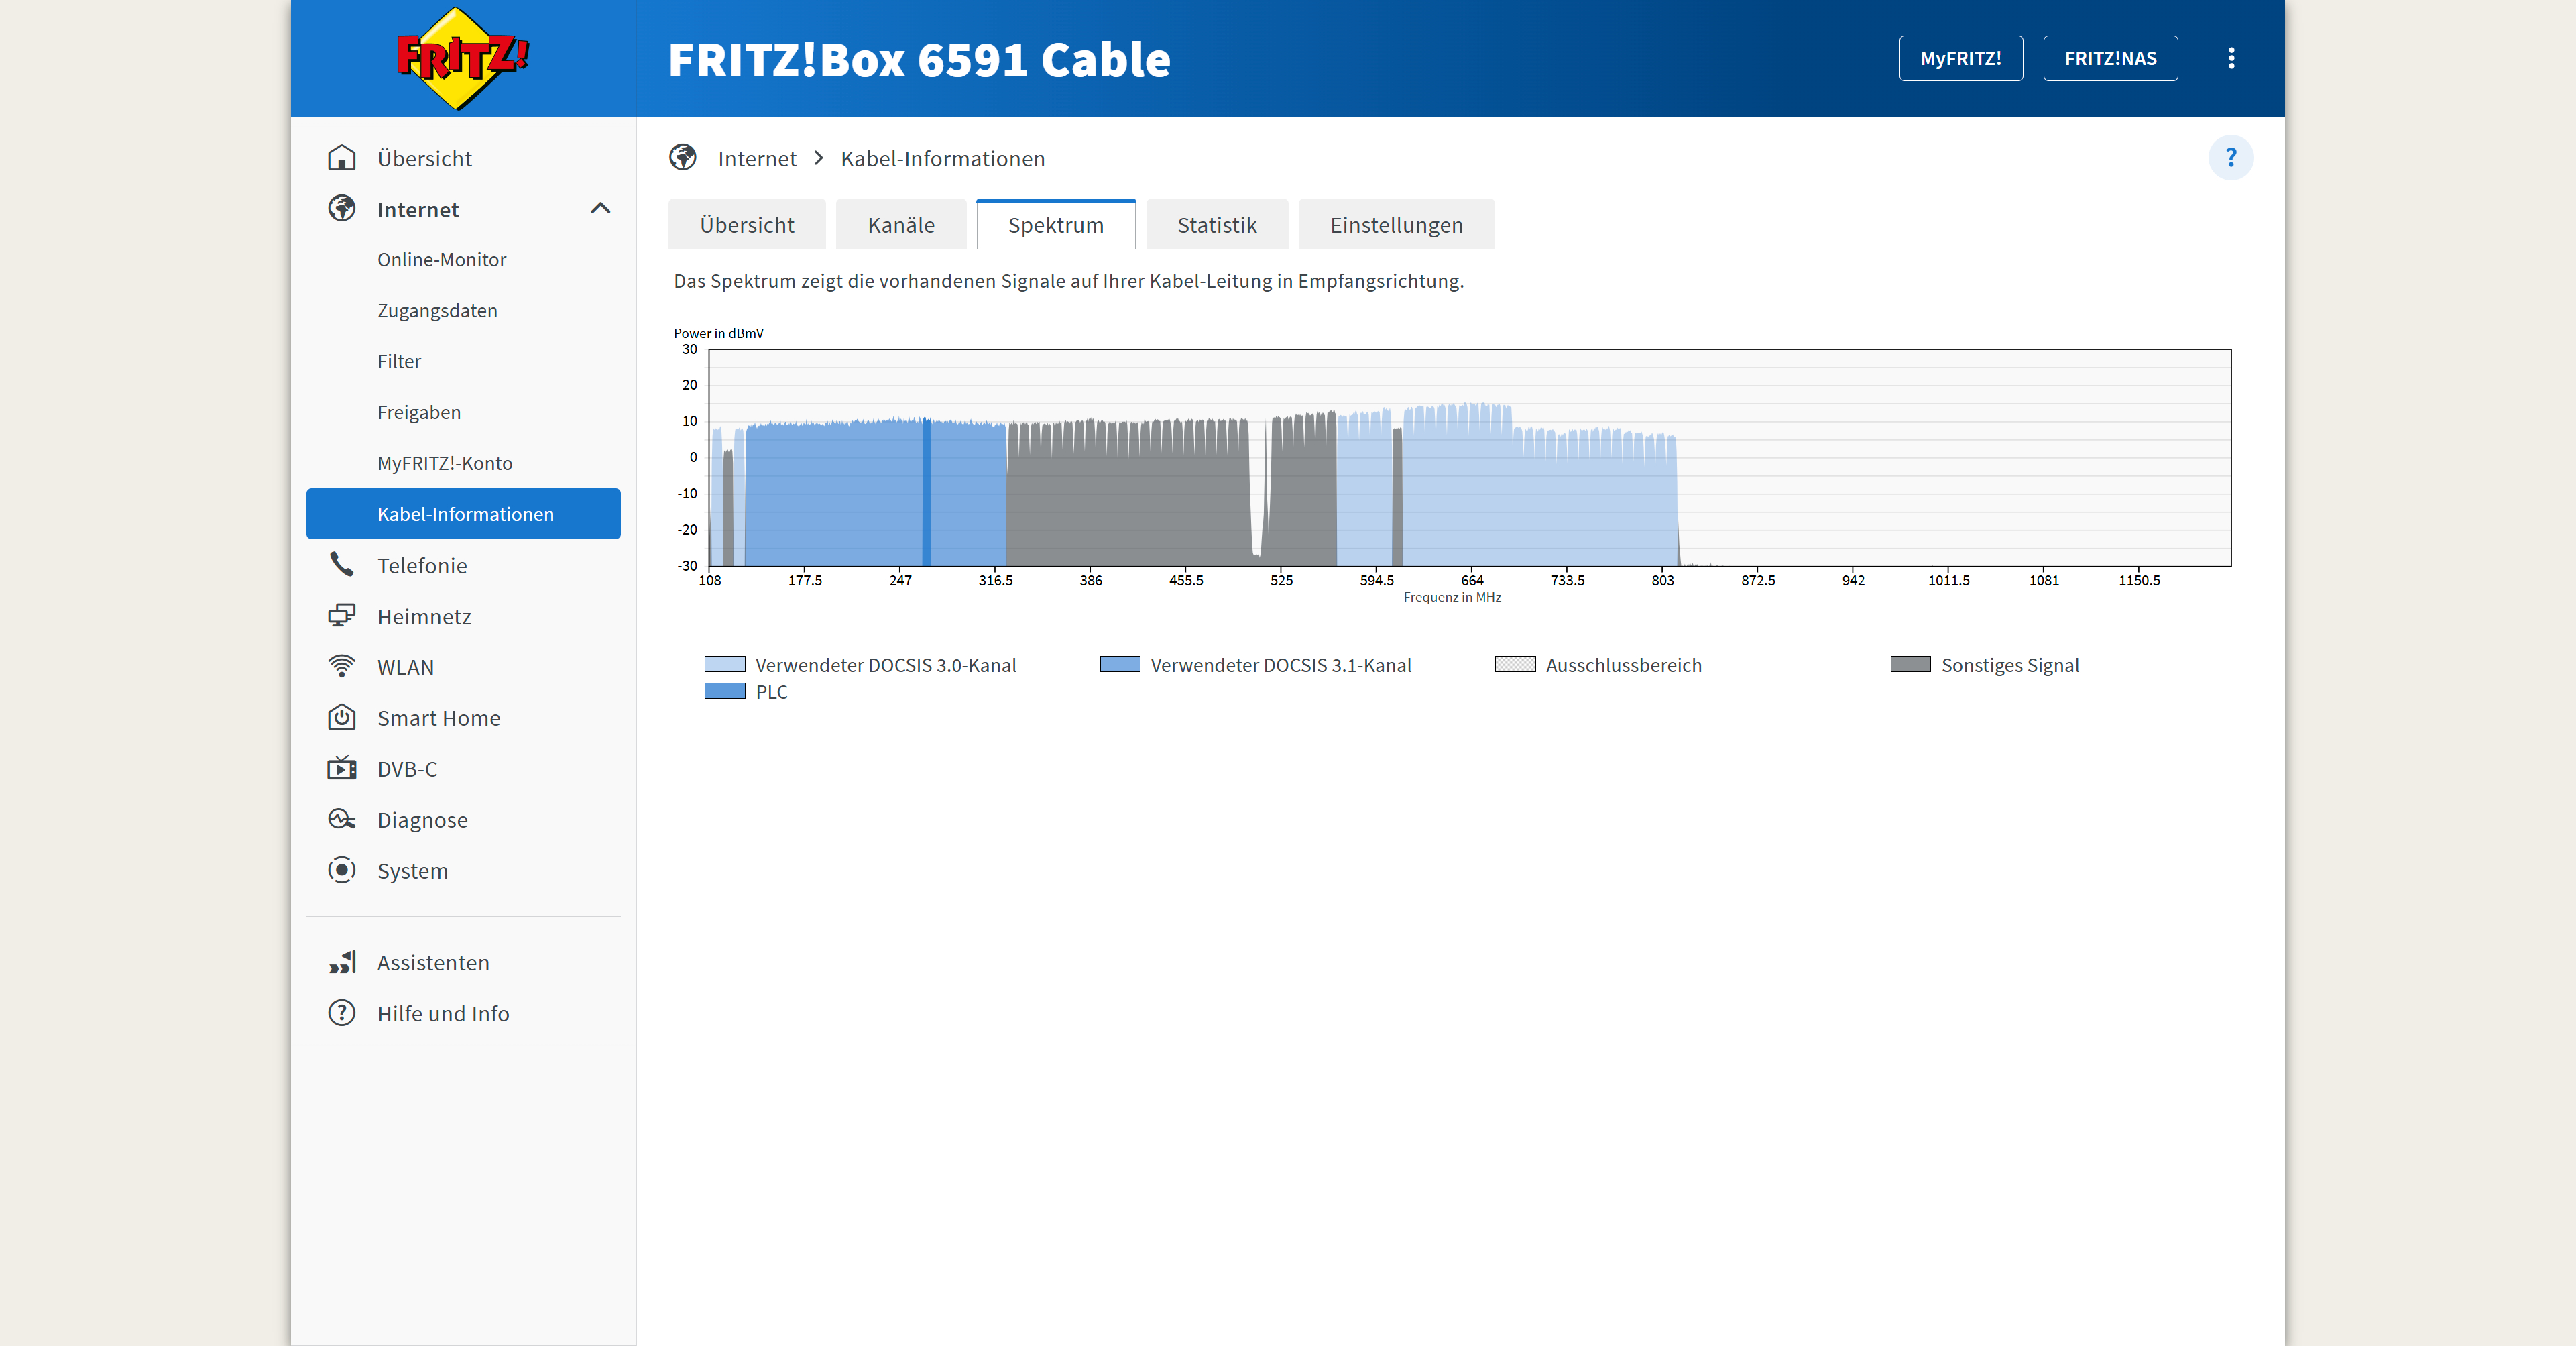
Task: Collapse the Internet menu chevron
Action: [600, 209]
